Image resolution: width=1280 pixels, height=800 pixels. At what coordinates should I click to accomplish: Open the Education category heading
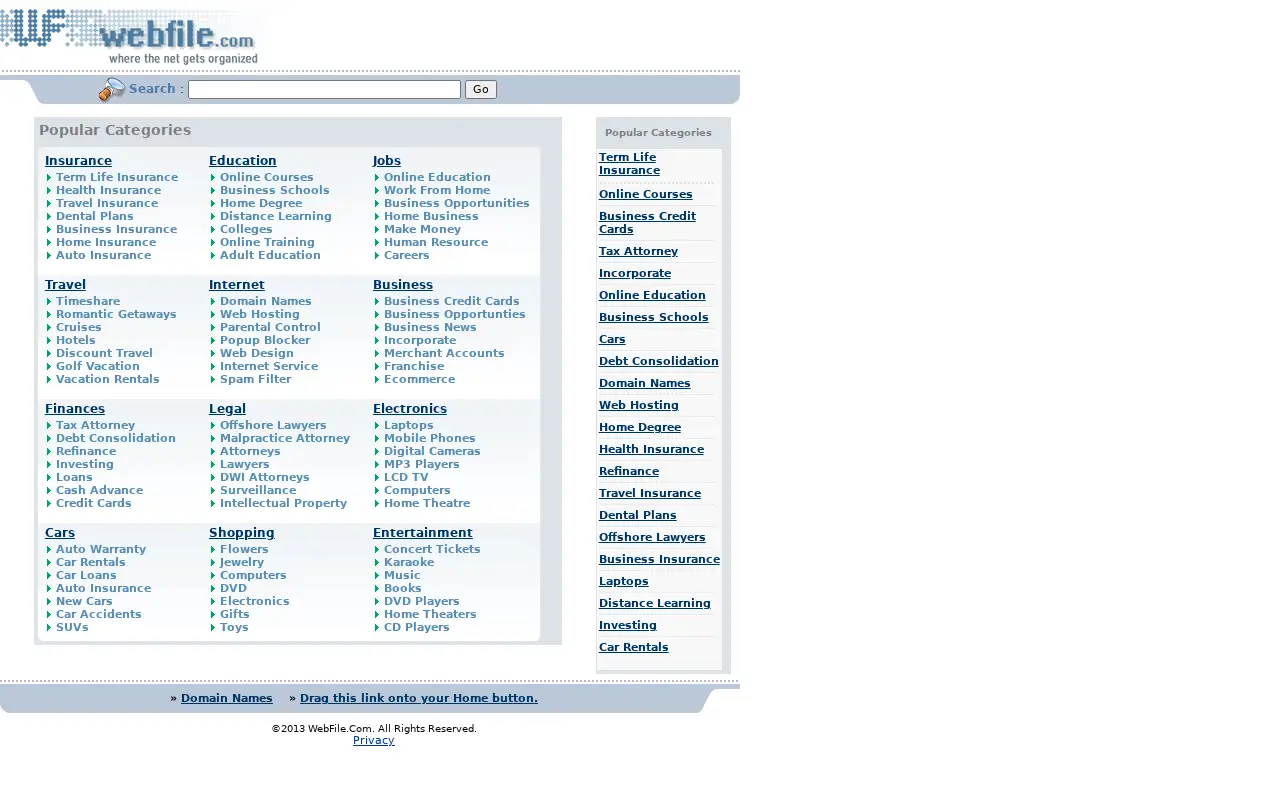tap(243, 161)
